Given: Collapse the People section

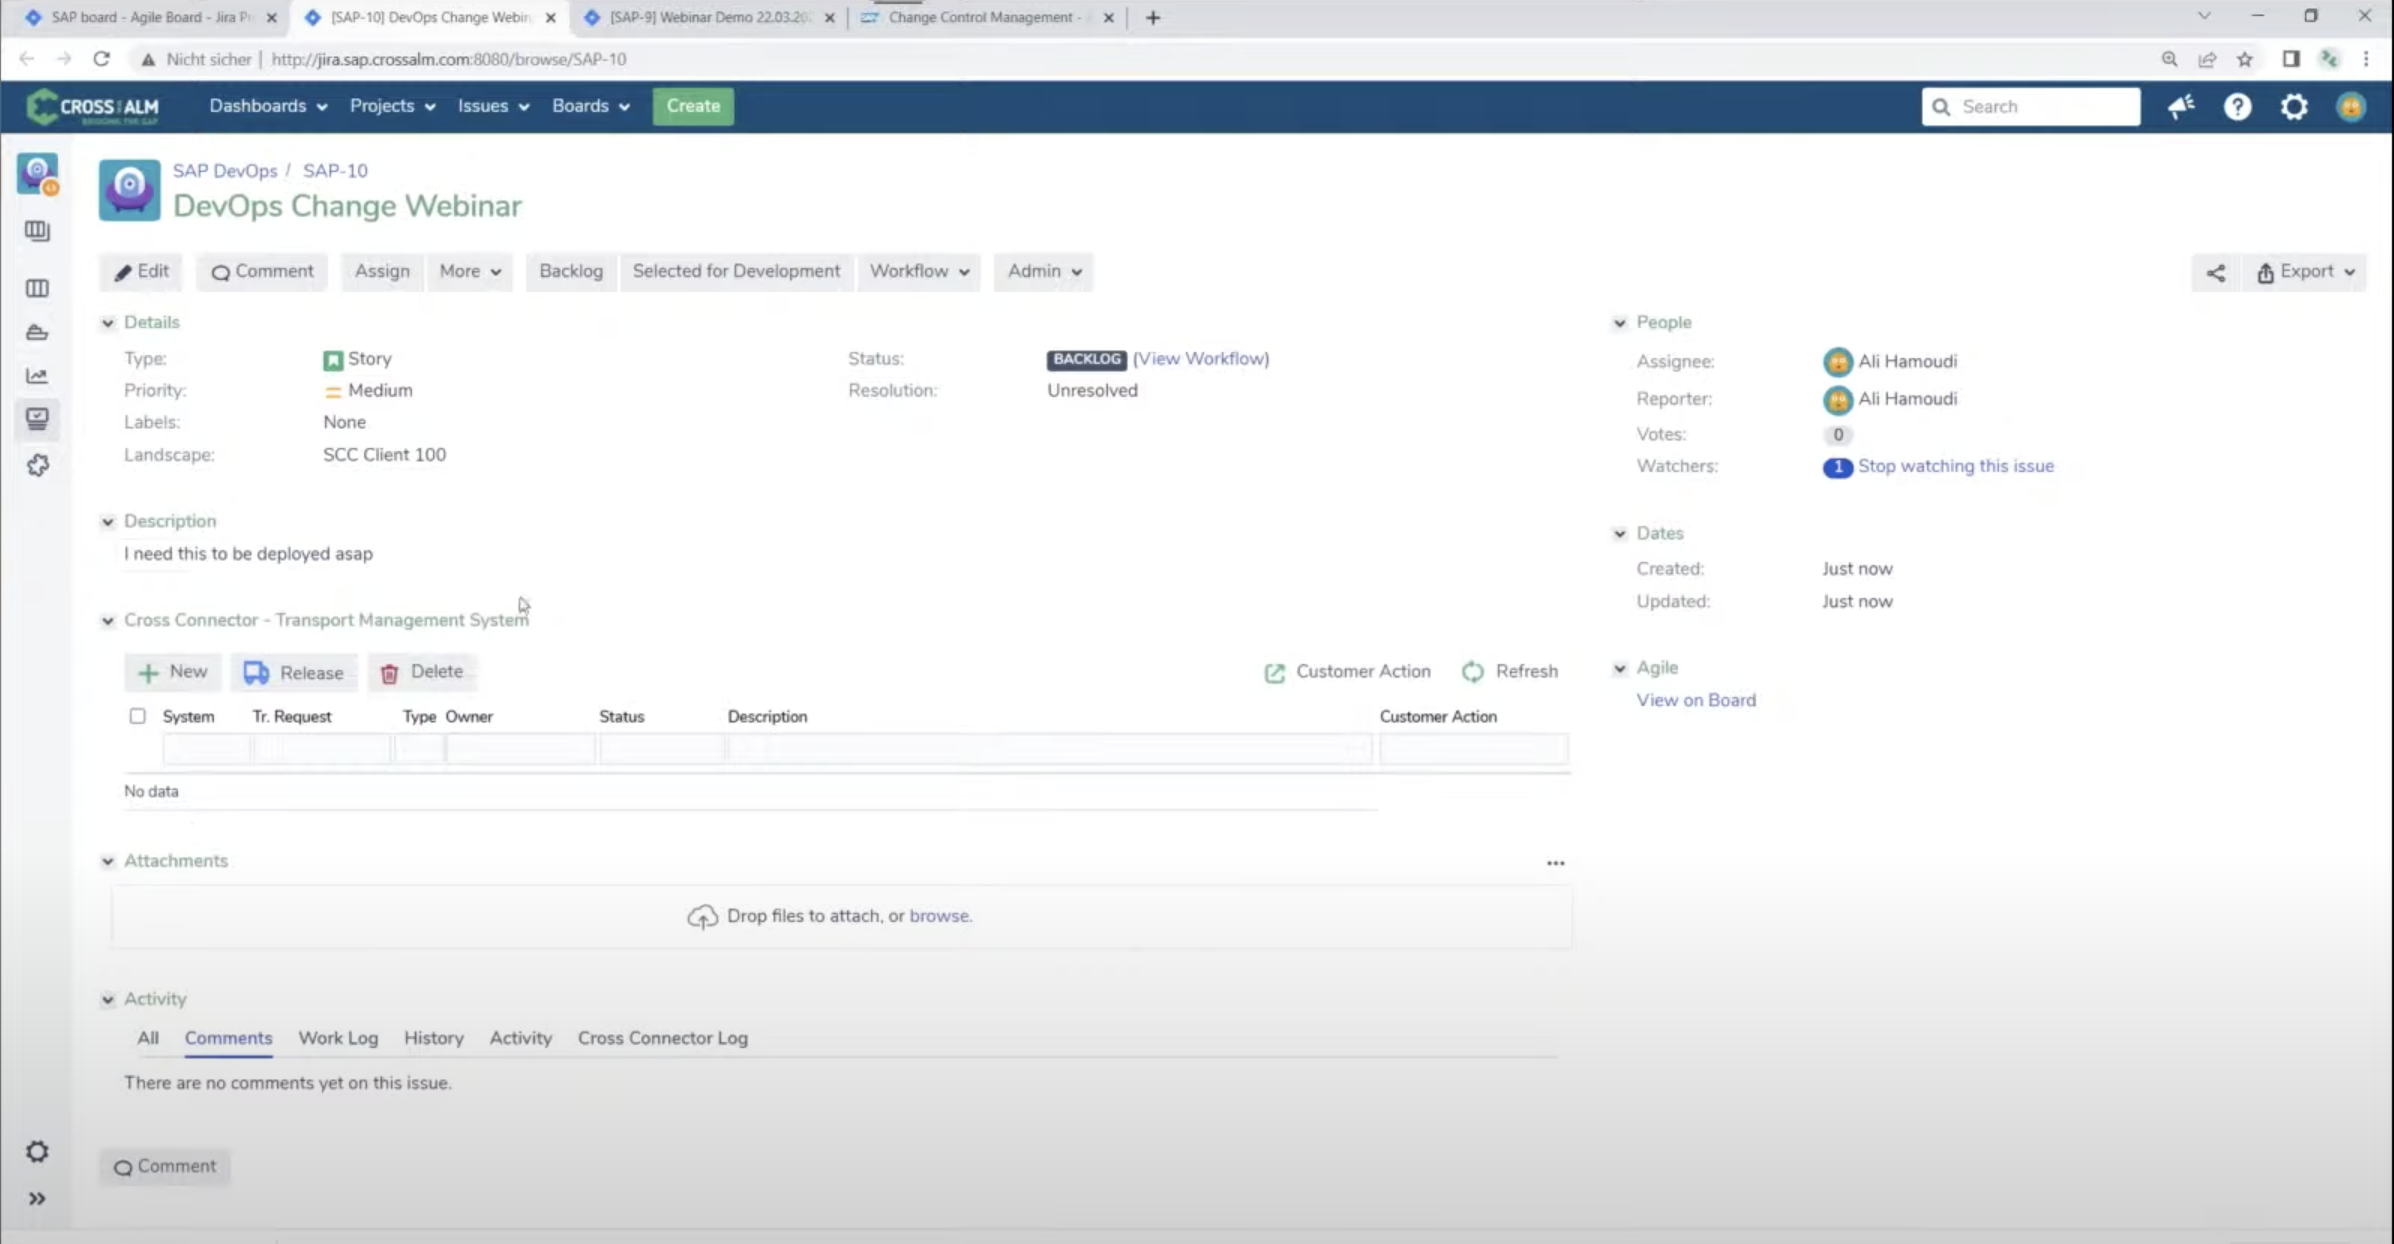Looking at the screenshot, I should click(x=1620, y=323).
